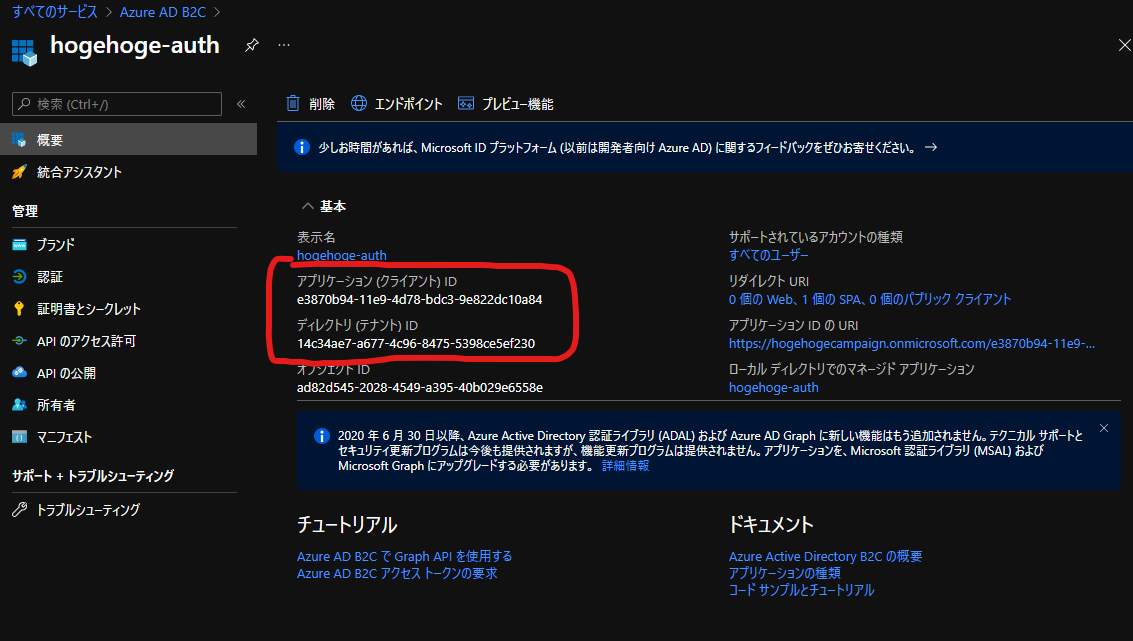This screenshot has height=641, width=1133.
Task: Click the key icon for 証明書とシークレット
Action: (20, 309)
